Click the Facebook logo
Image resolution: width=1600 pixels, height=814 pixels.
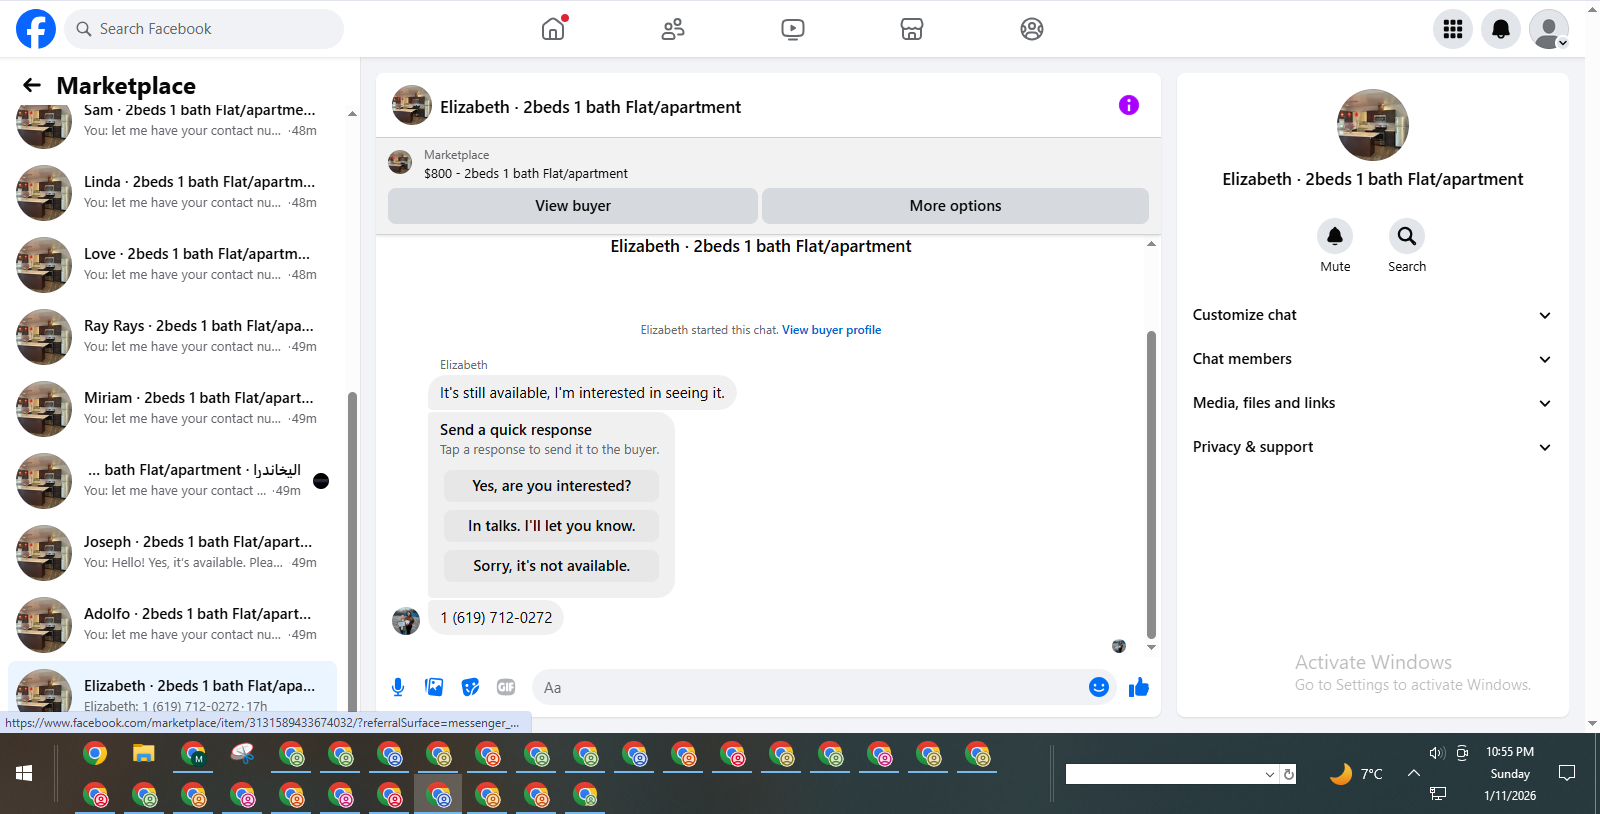[36, 29]
